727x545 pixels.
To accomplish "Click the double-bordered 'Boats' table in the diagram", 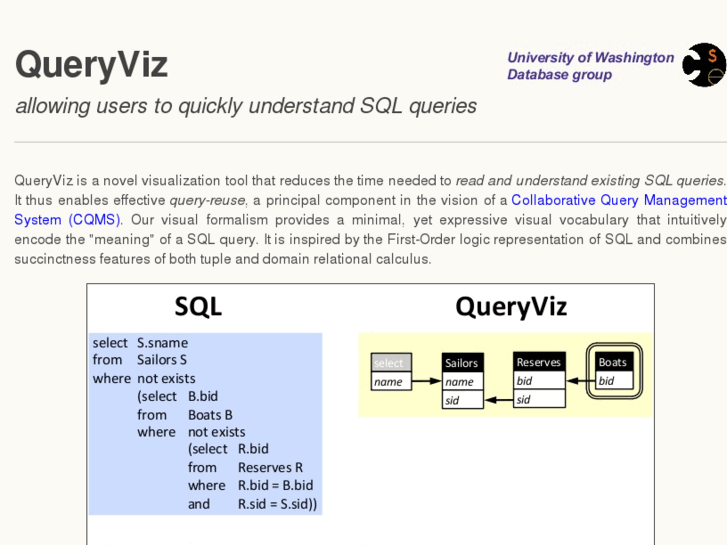I will tap(614, 371).
